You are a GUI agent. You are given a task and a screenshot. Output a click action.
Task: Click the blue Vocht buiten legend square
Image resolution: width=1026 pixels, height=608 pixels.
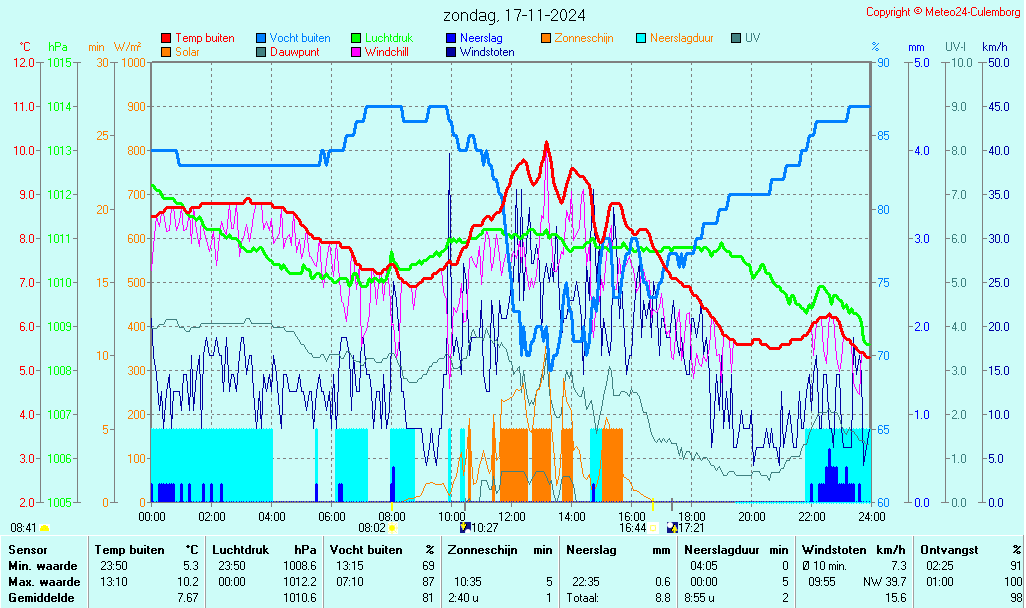pos(261,38)
